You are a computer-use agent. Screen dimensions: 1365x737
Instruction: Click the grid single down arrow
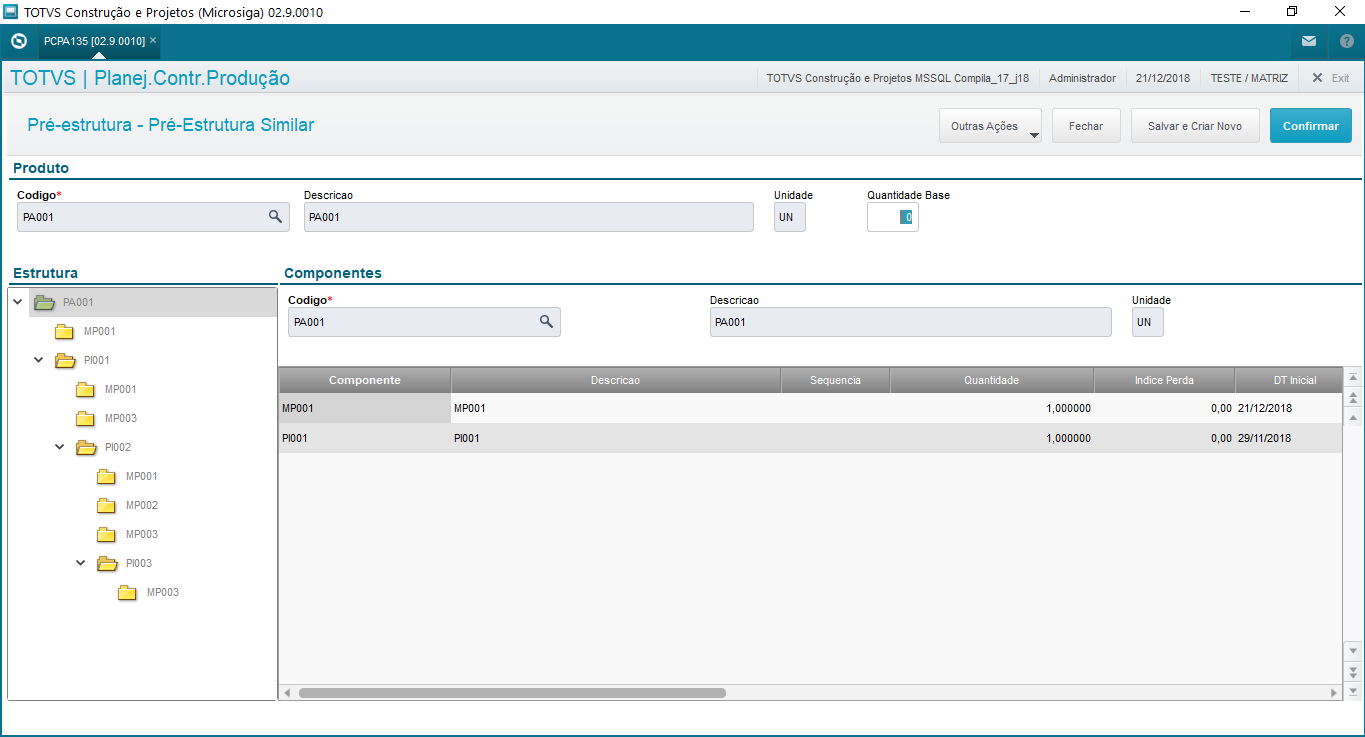click(1354, 650)
